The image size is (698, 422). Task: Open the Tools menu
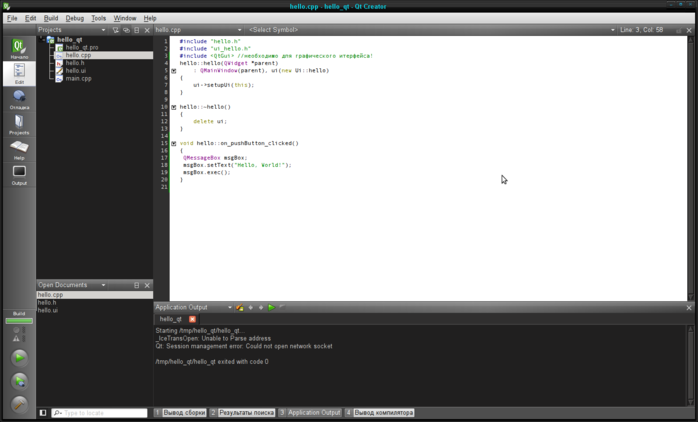[x=98, y=18]
